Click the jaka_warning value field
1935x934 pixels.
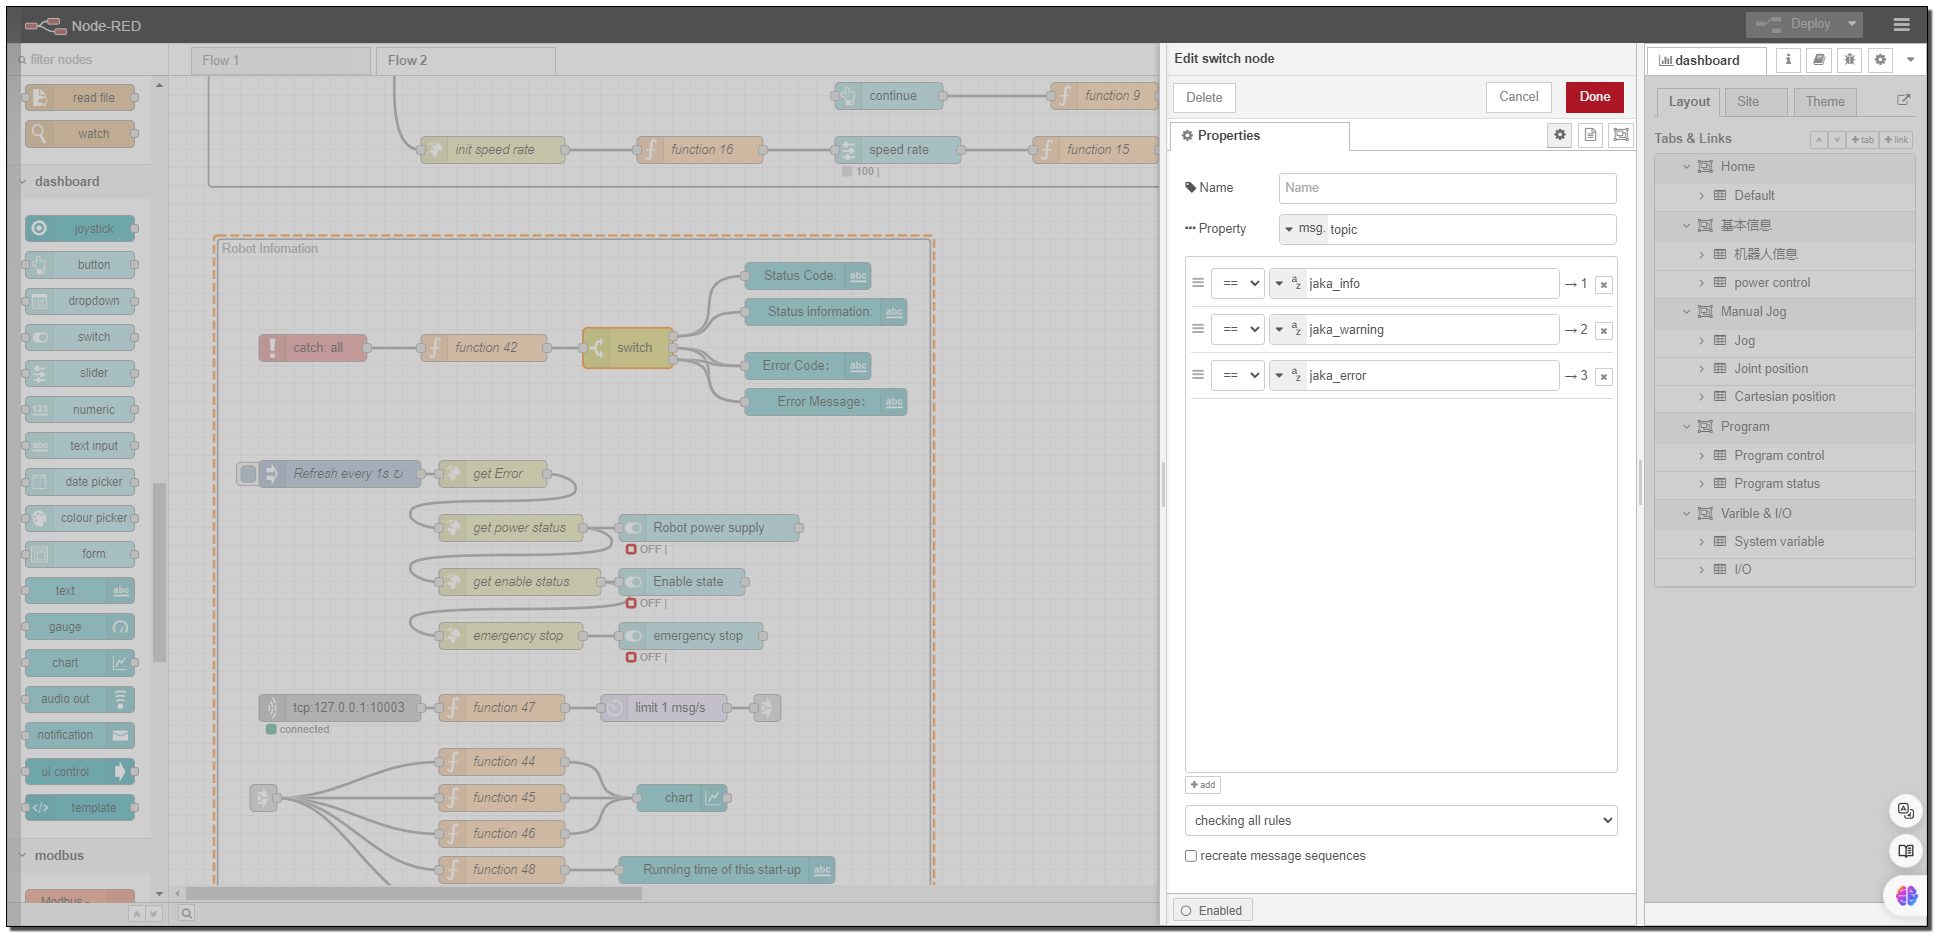tap(1432, 330)
